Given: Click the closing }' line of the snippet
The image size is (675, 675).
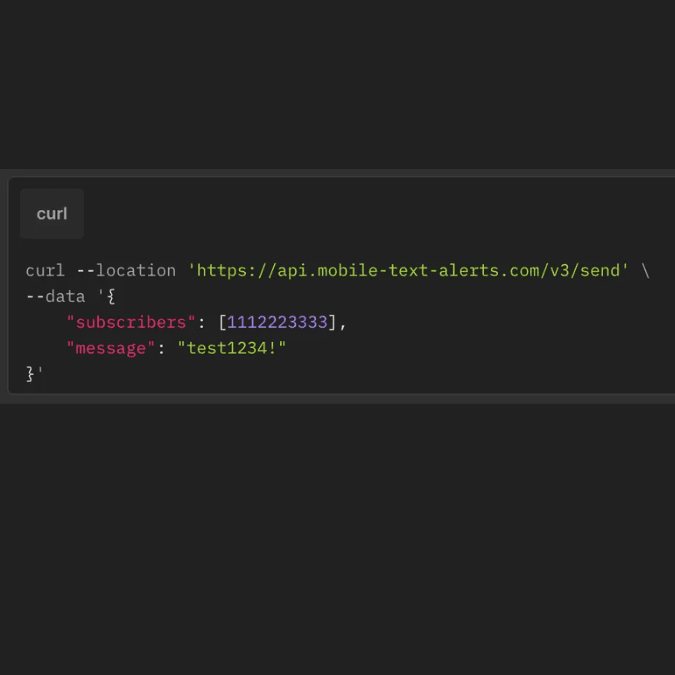Looking at the screenshot, I should click(34, 374).
